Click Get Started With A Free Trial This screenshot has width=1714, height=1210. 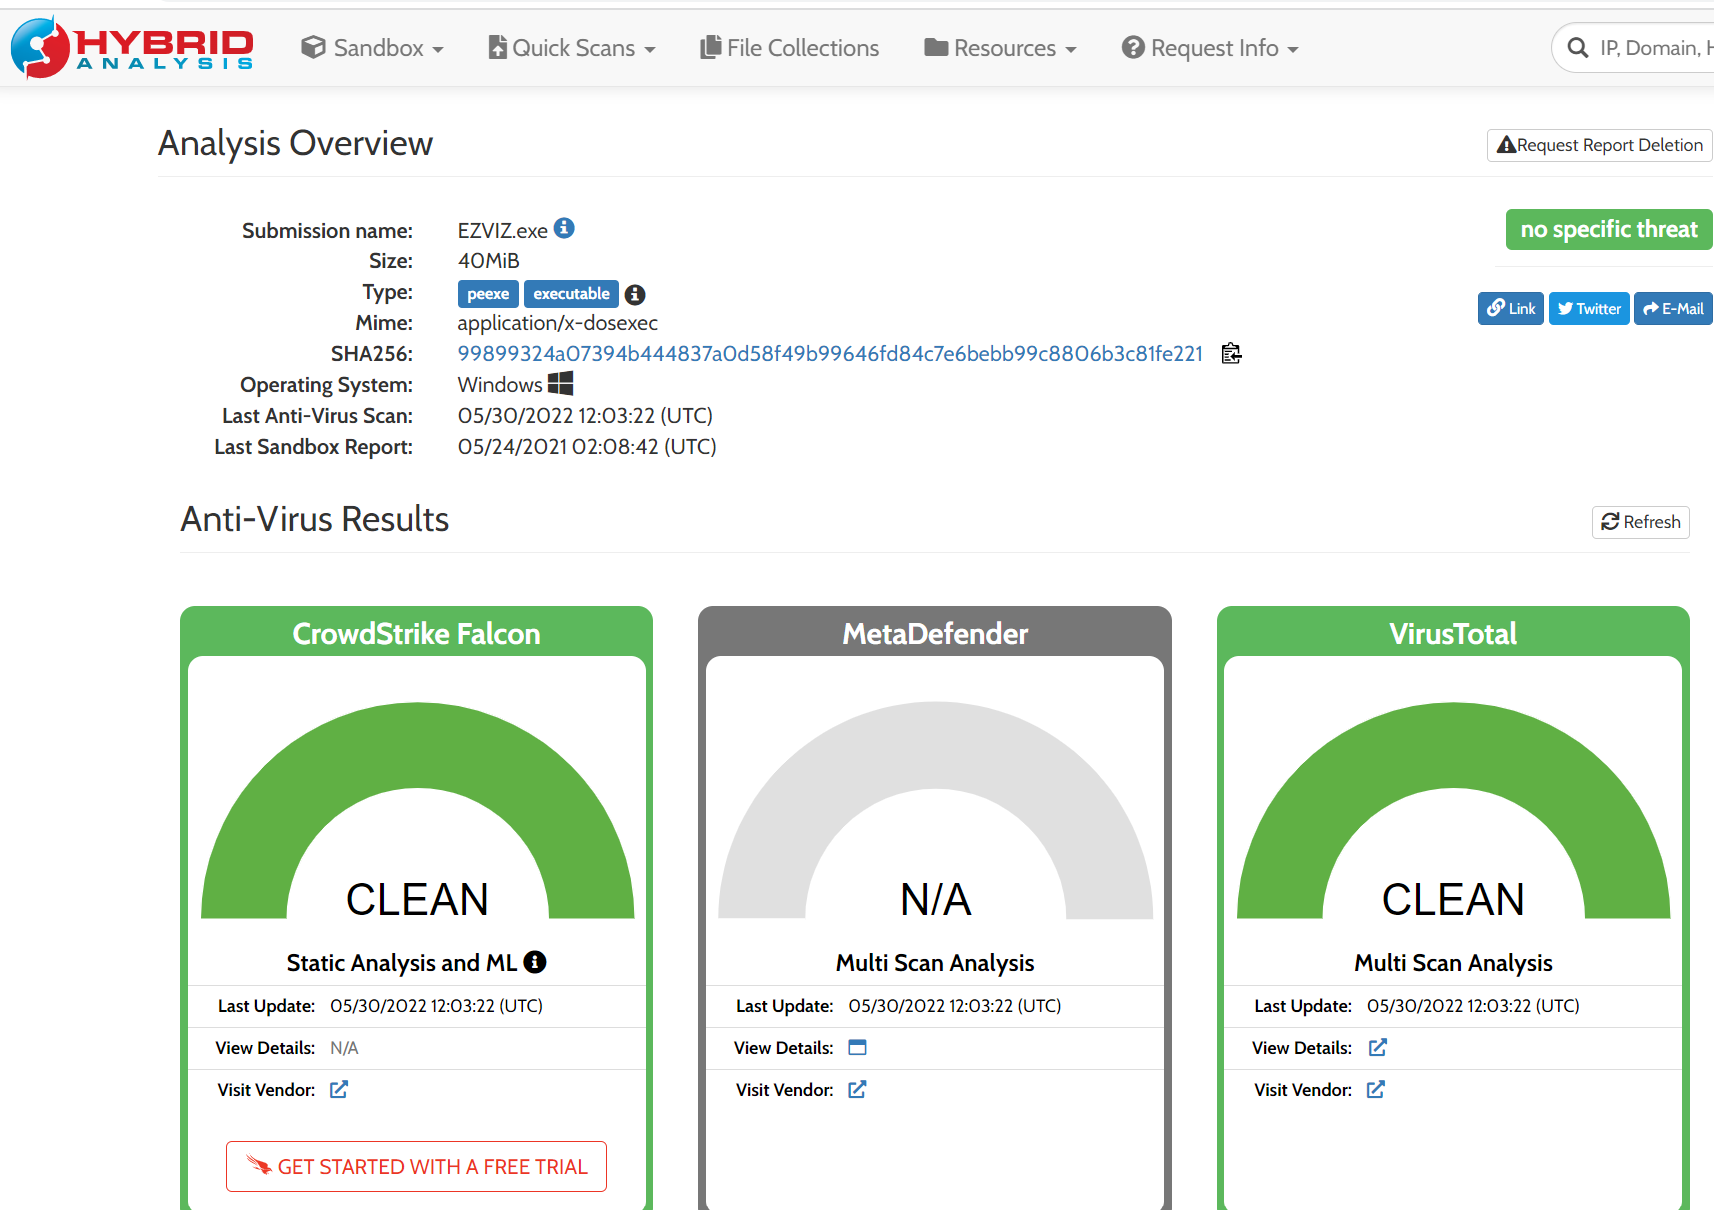(416, 1166)
